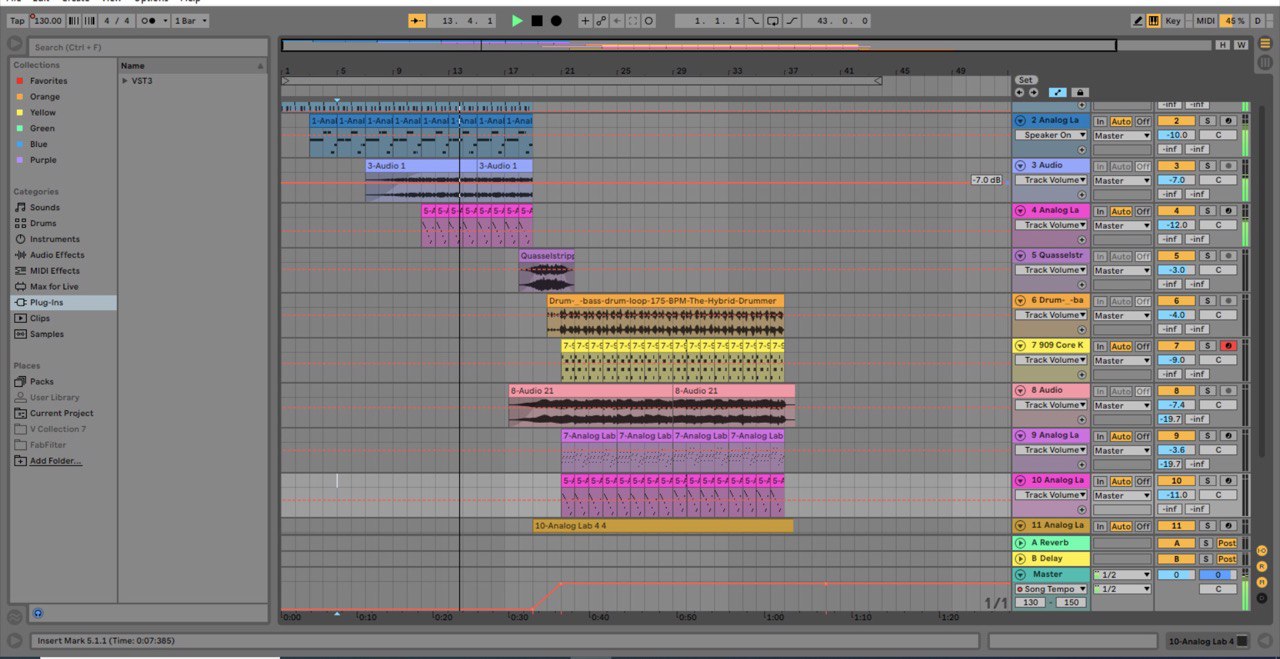Image resolution: width=1280 pixels, height=659 pixels.
Task: Click the Automation Arm icon
Action: click(601, 20)
